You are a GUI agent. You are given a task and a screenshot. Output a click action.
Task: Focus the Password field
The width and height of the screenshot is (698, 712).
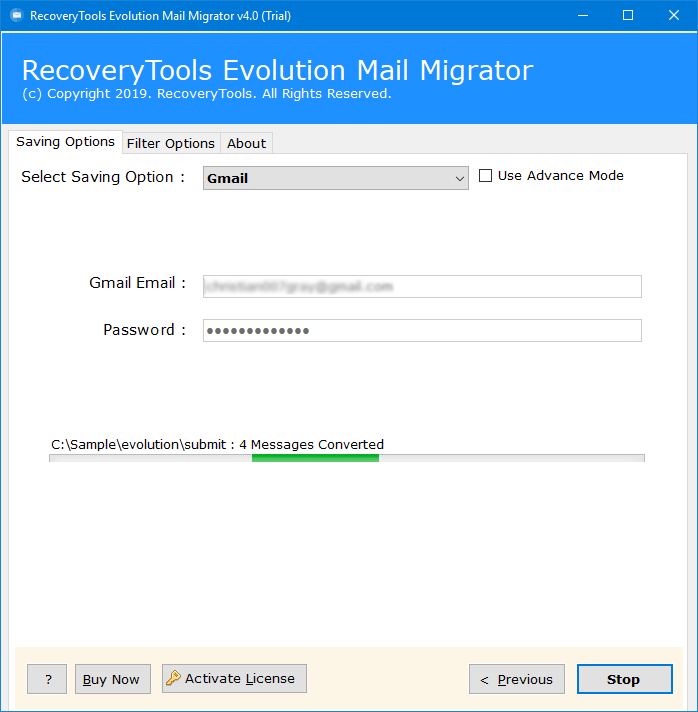pyautogui.click(x=422, y=331)
